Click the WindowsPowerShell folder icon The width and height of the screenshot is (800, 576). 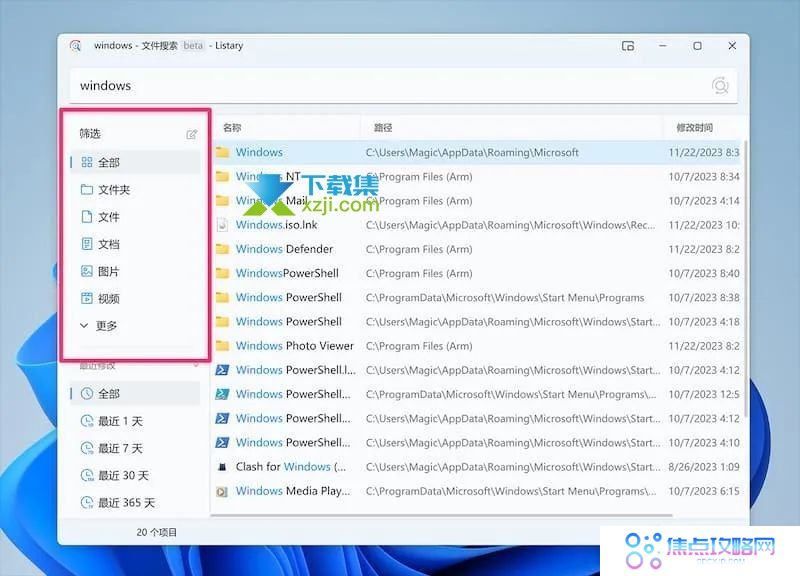(222, 273)
